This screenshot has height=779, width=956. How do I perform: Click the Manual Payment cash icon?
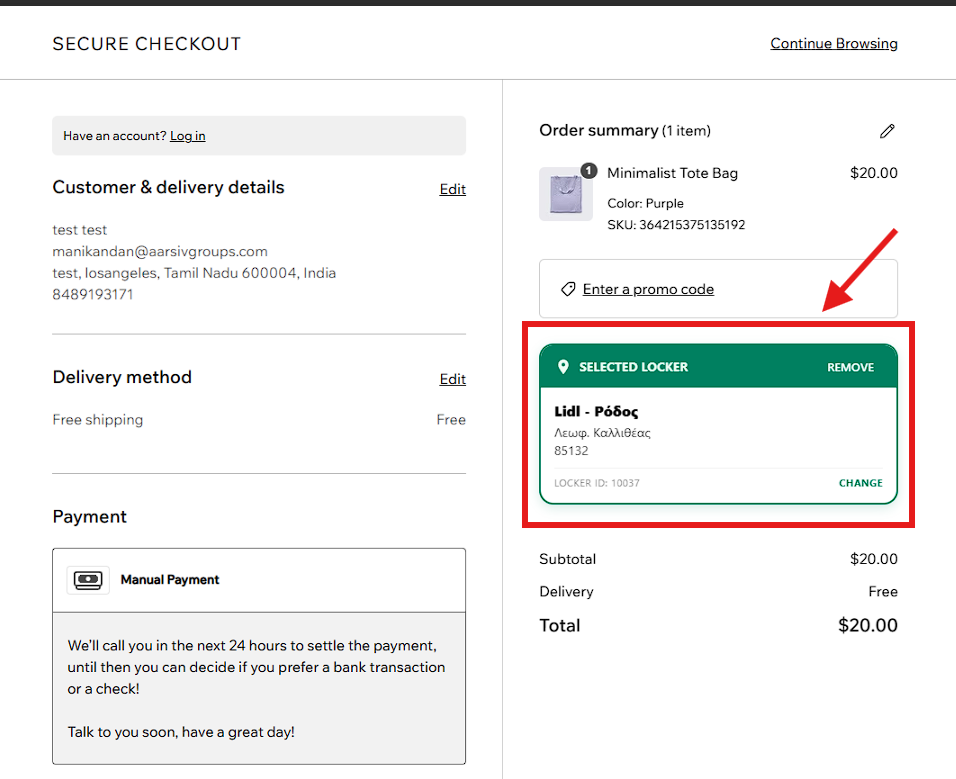88,580
